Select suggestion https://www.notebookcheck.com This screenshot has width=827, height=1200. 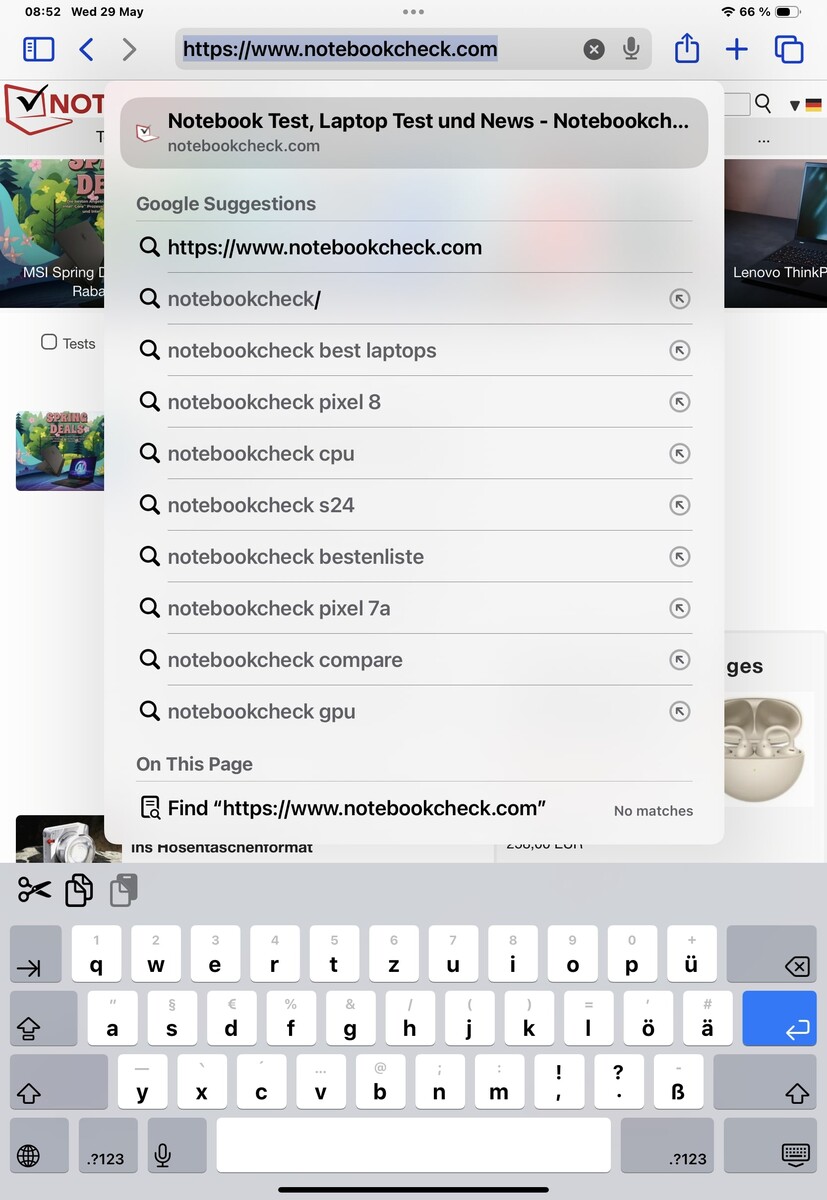click(414, 247)
